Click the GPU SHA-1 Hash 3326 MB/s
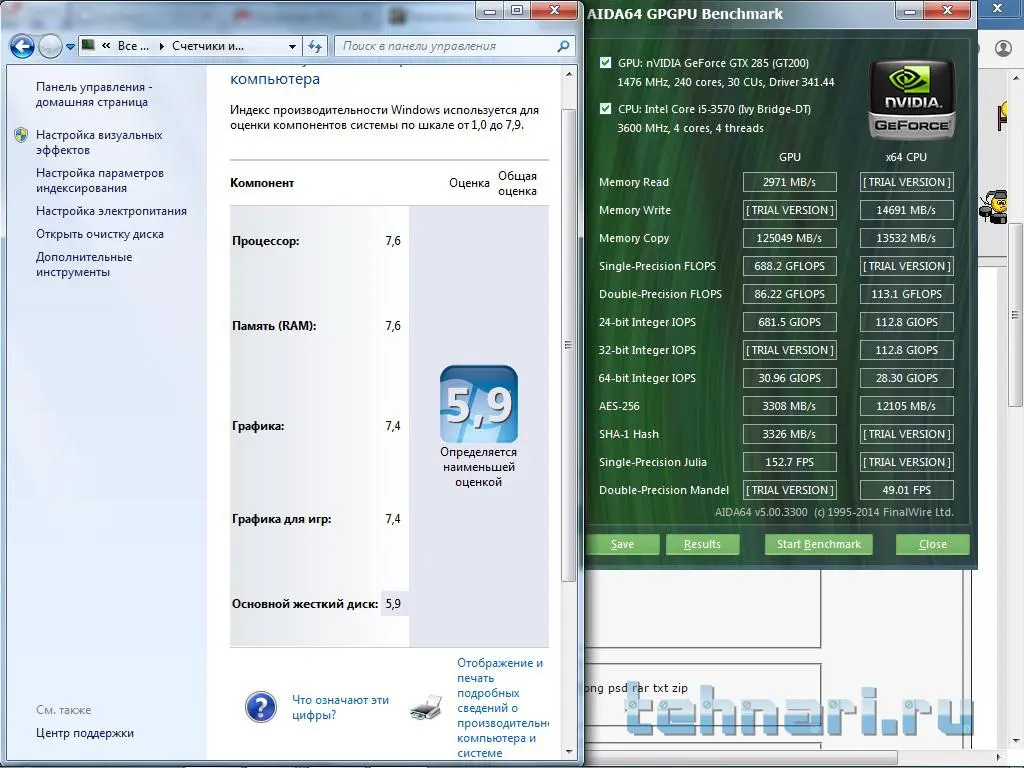The width and height of the screenshot is (1024, 768). pyautogui.click(x=790, y=434)
